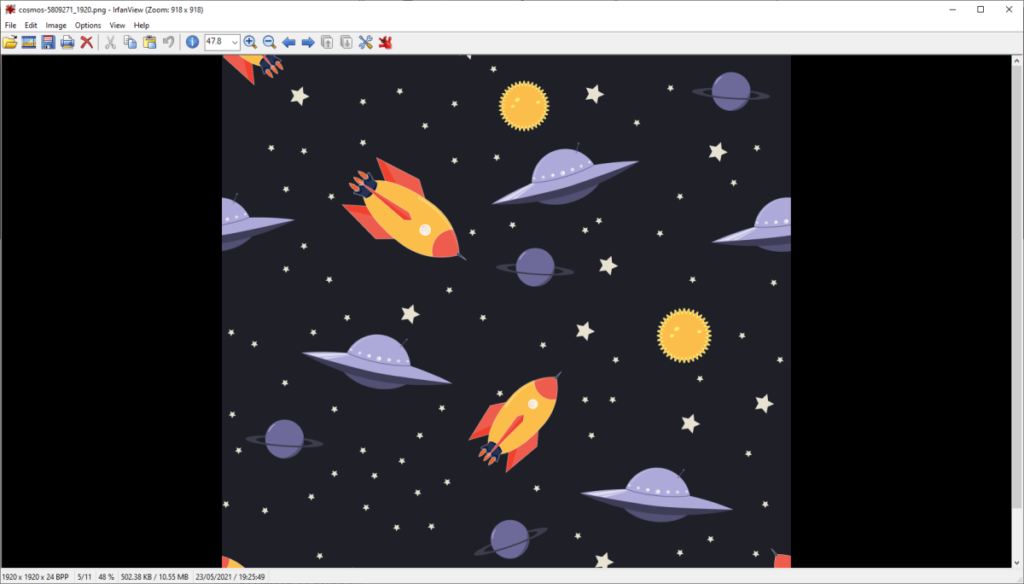
Task: Paste from clipboard using the paste icon
Action: click(x=150, y=42)
